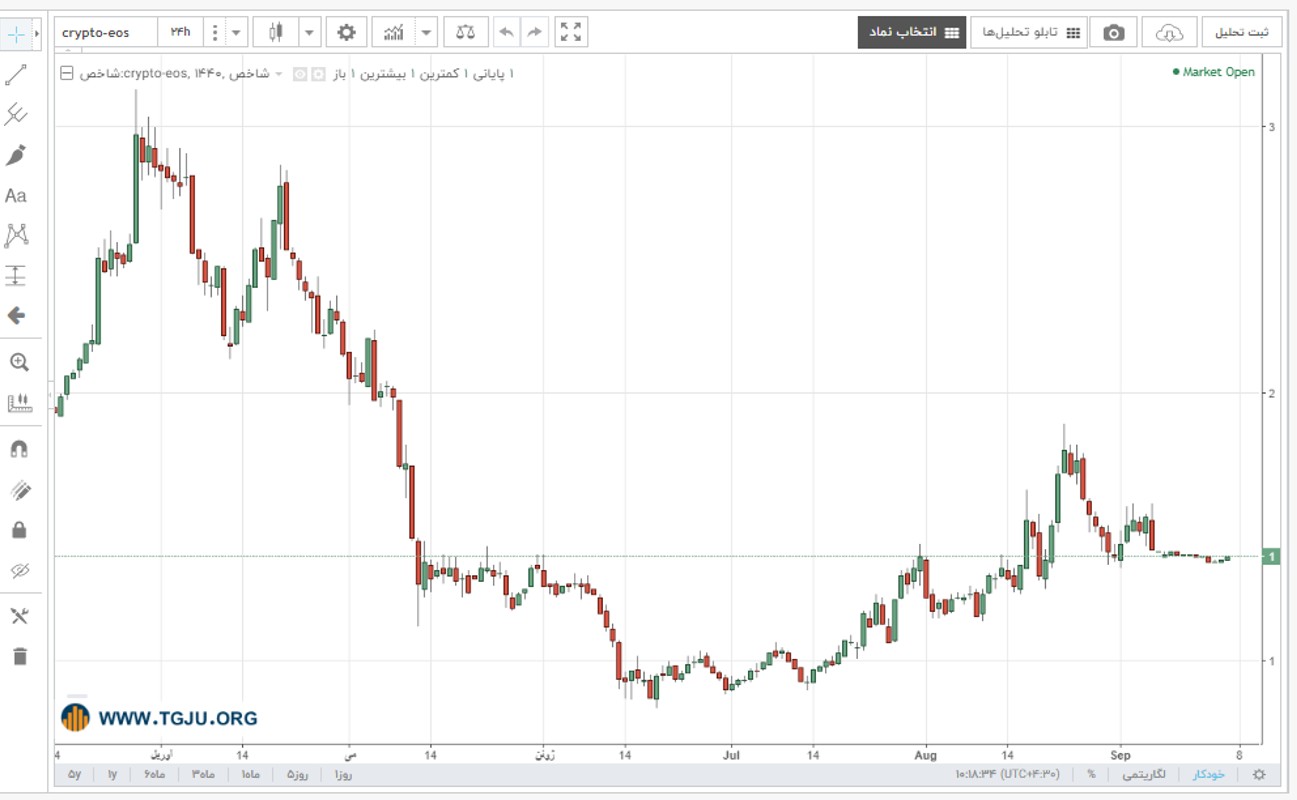Click the trash remove drawings icon

18,657
